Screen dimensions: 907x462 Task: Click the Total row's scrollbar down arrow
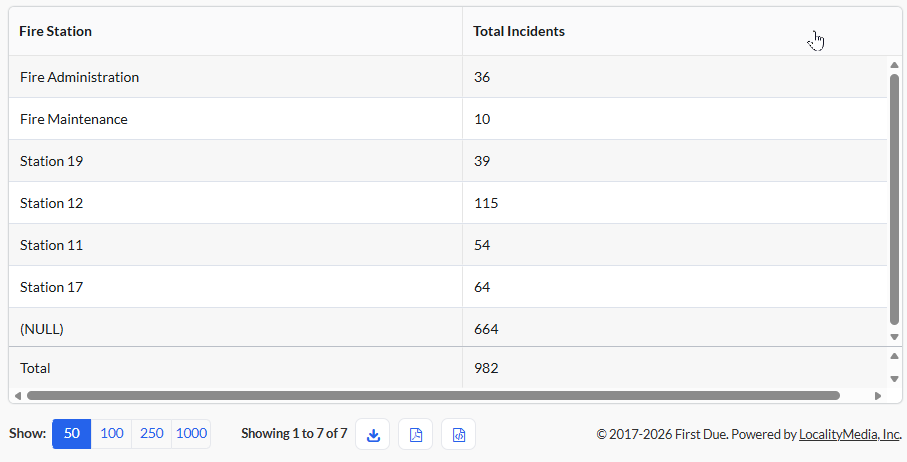(894, 379)
